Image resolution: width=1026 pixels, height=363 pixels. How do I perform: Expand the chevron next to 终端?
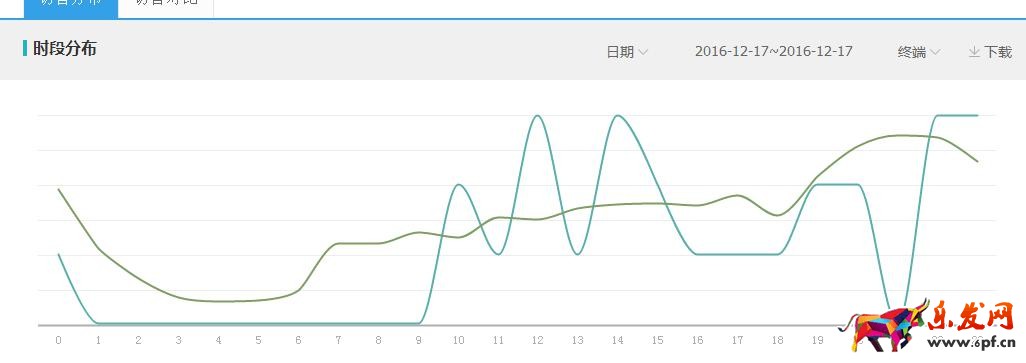click(935, 52)
